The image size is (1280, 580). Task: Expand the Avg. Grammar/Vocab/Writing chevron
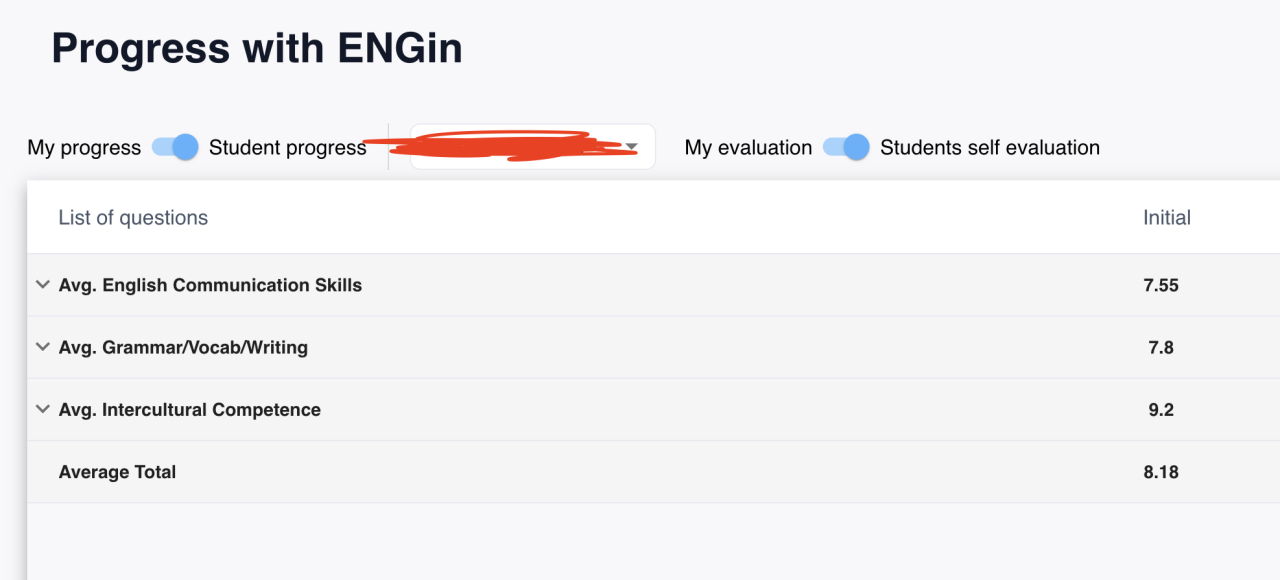(42, 347)
